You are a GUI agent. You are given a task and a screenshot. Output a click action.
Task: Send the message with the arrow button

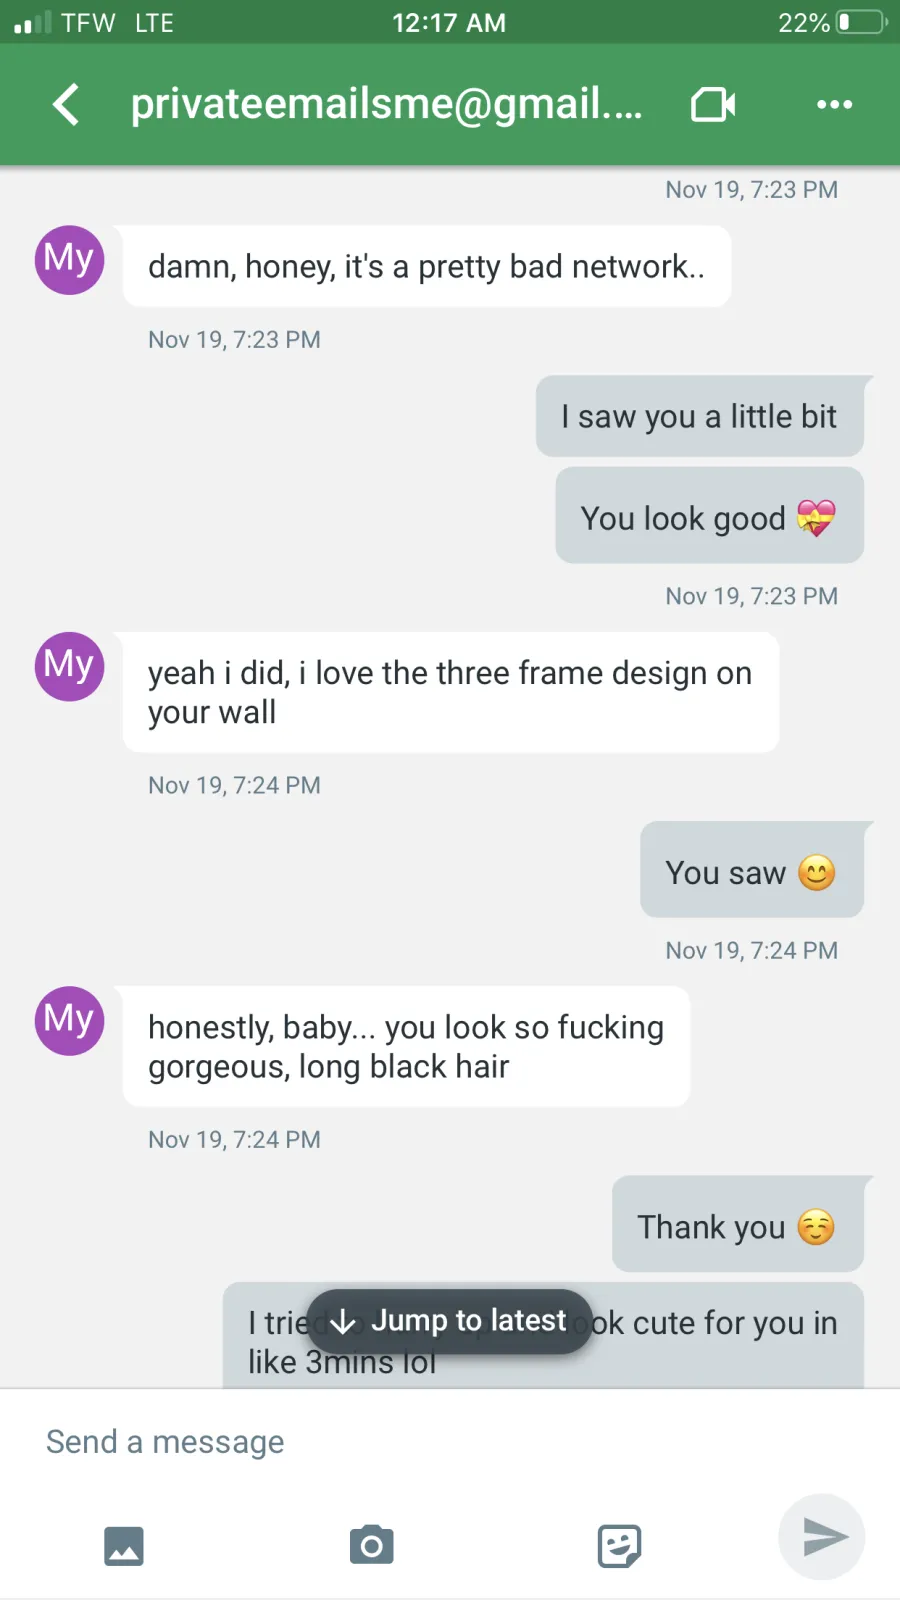tap(822, 1537)
